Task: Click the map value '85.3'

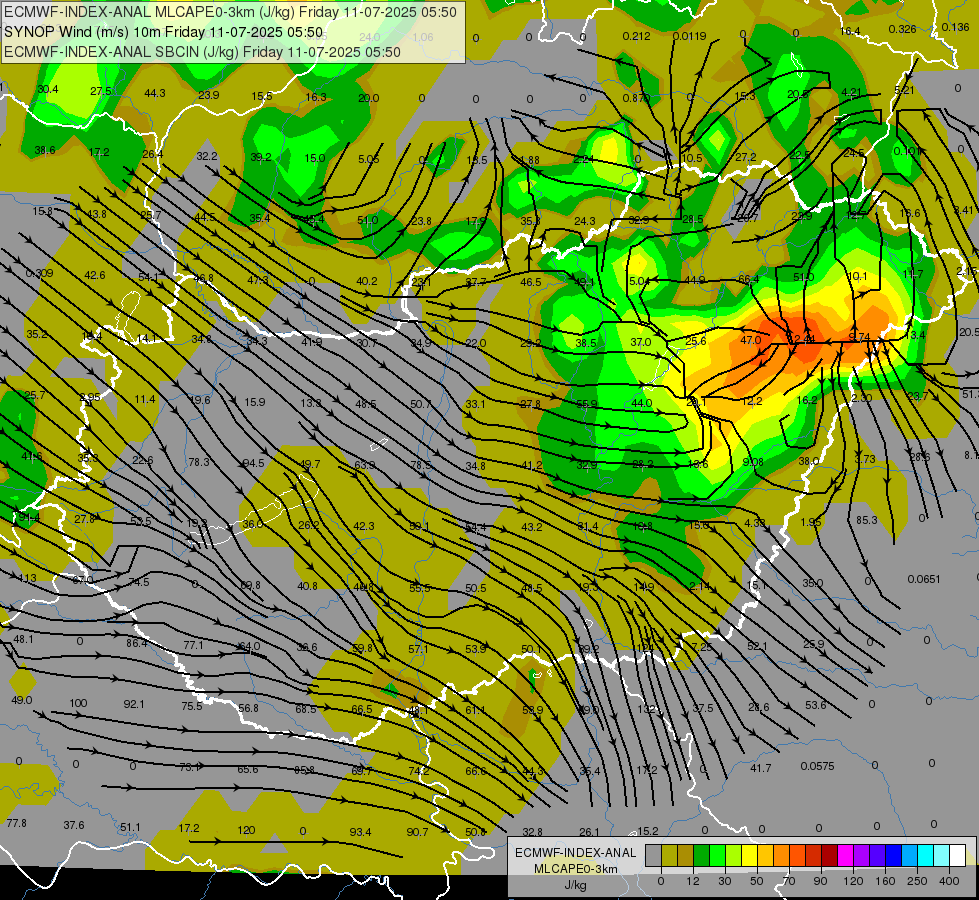Action: point(867,520)
